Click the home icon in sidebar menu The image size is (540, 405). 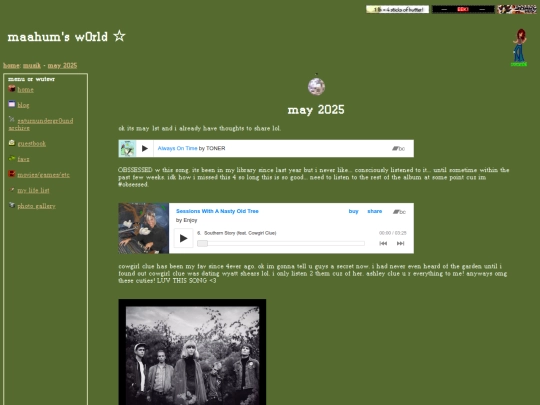[x=12, y=89]
